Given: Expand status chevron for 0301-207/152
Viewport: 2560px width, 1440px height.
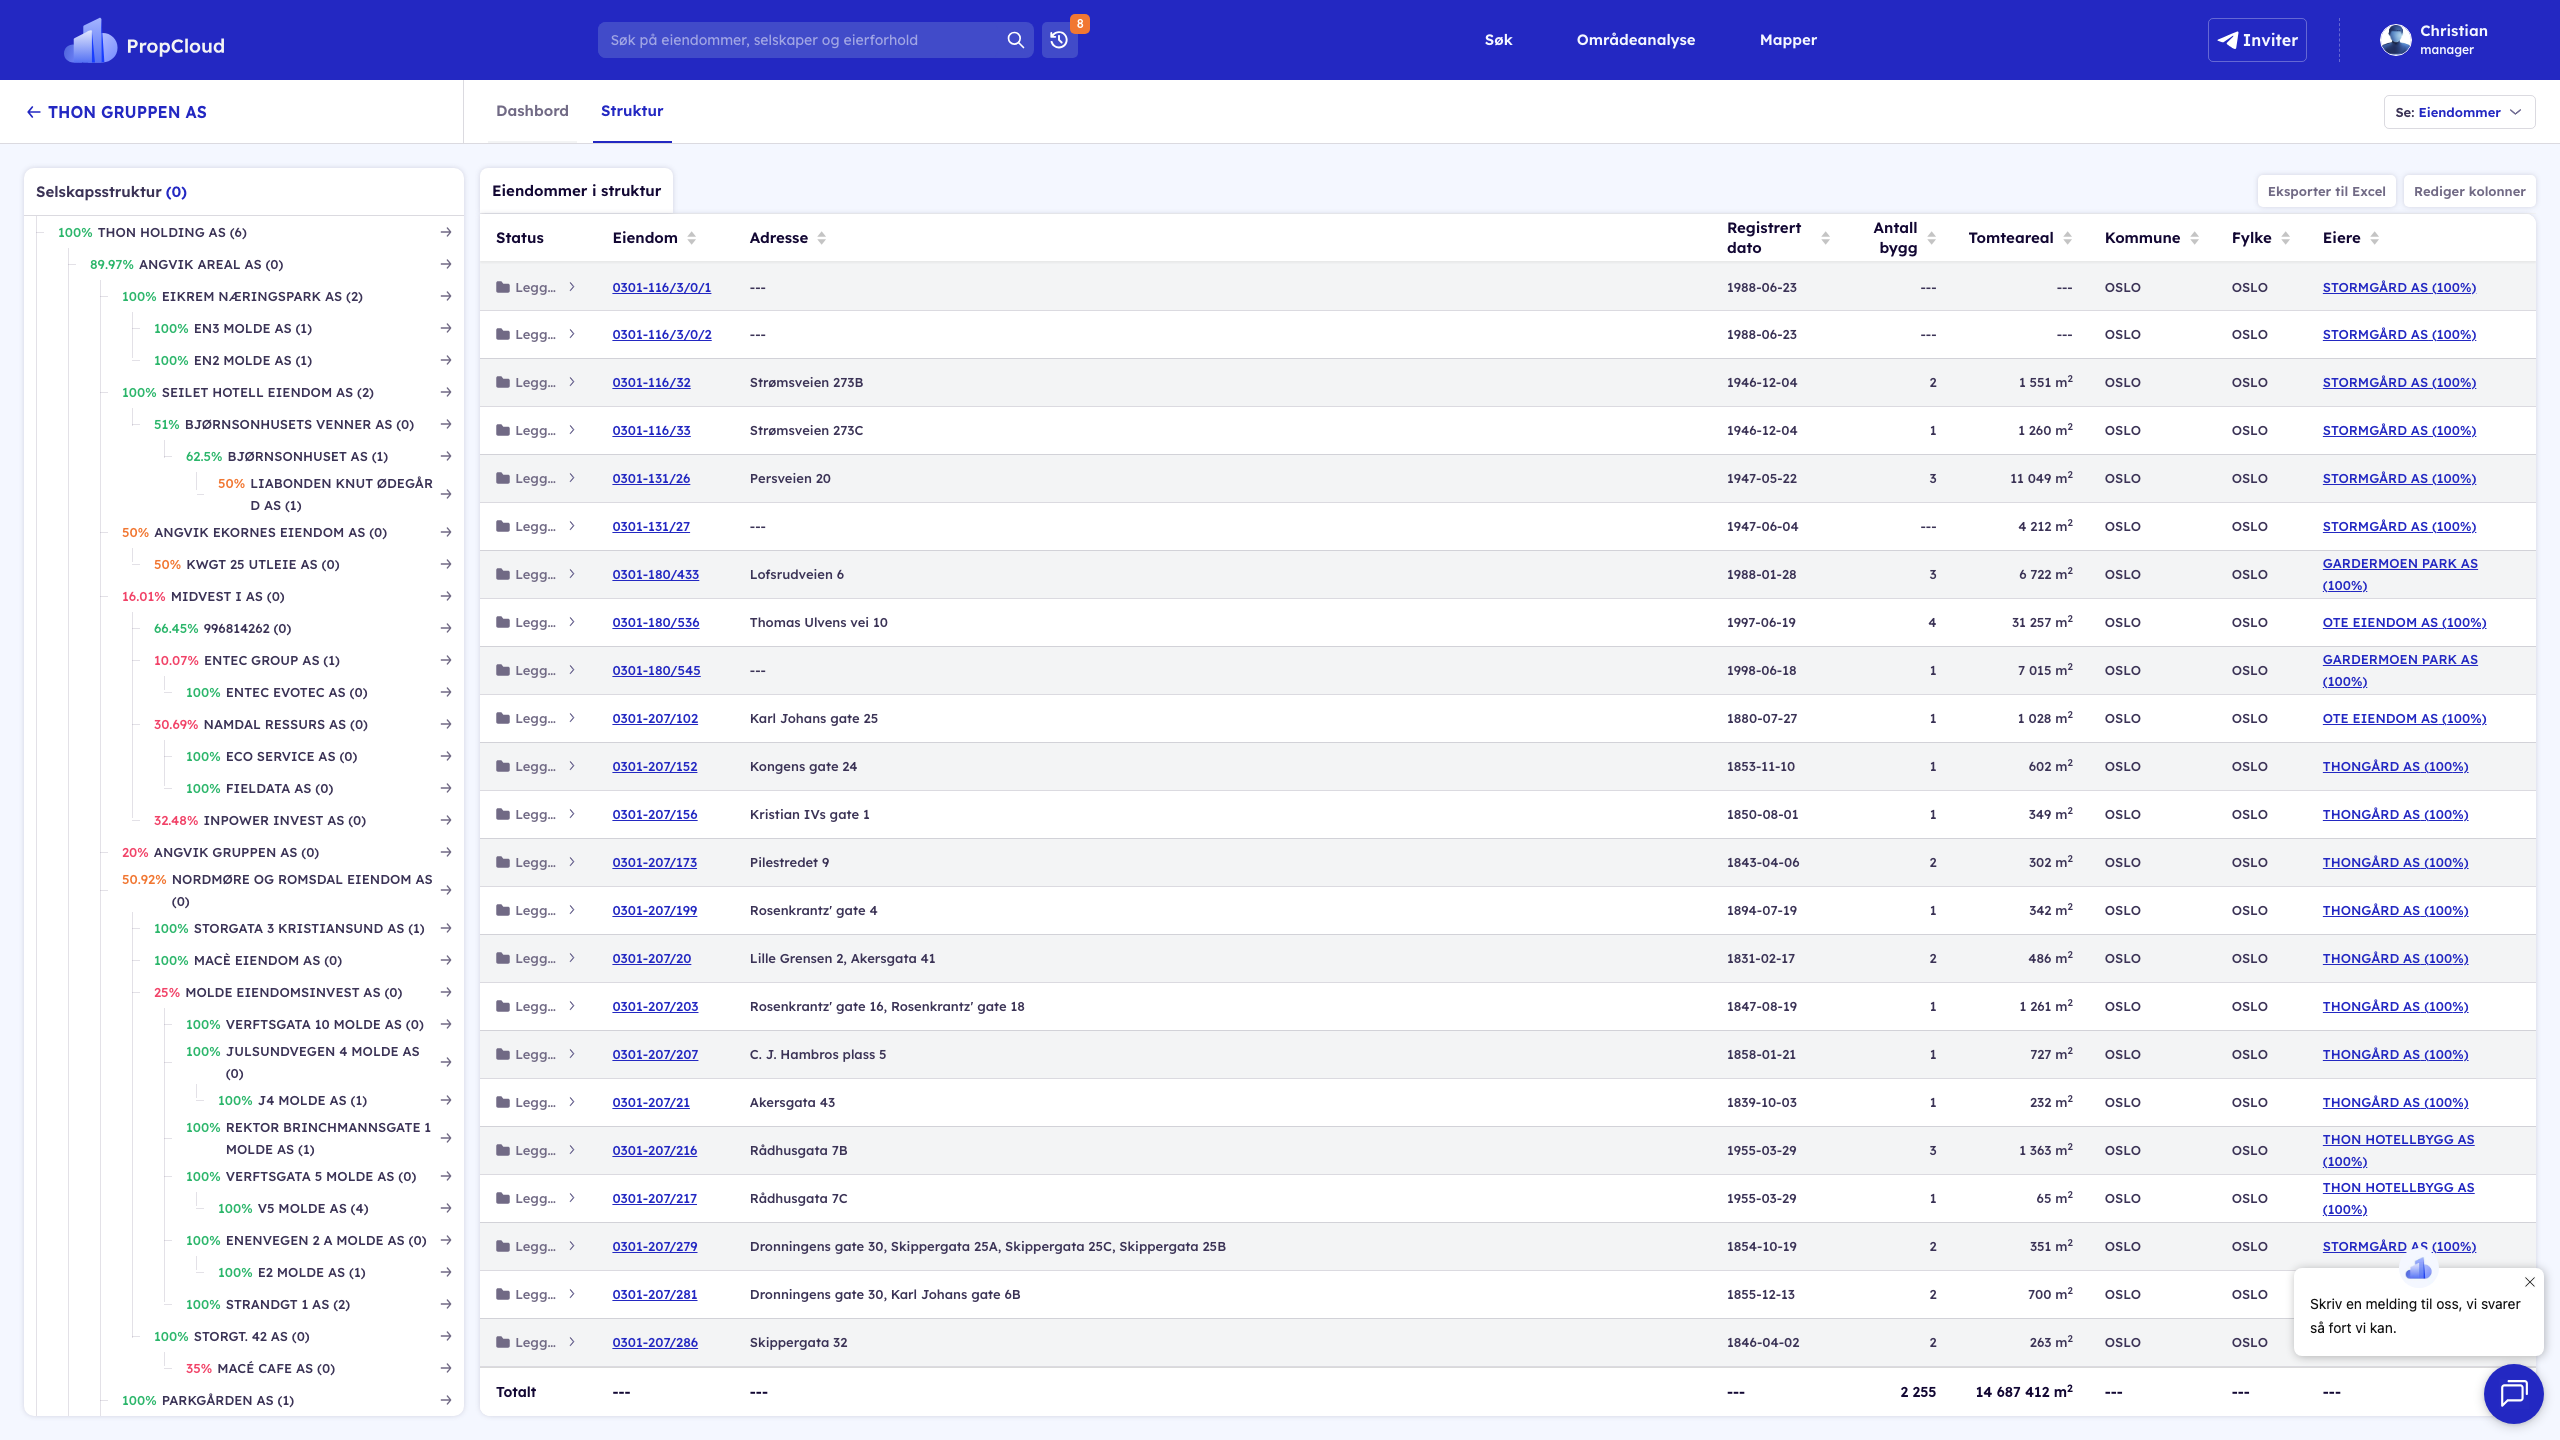Looking at the screenshot, I should (x=572, y=766).
